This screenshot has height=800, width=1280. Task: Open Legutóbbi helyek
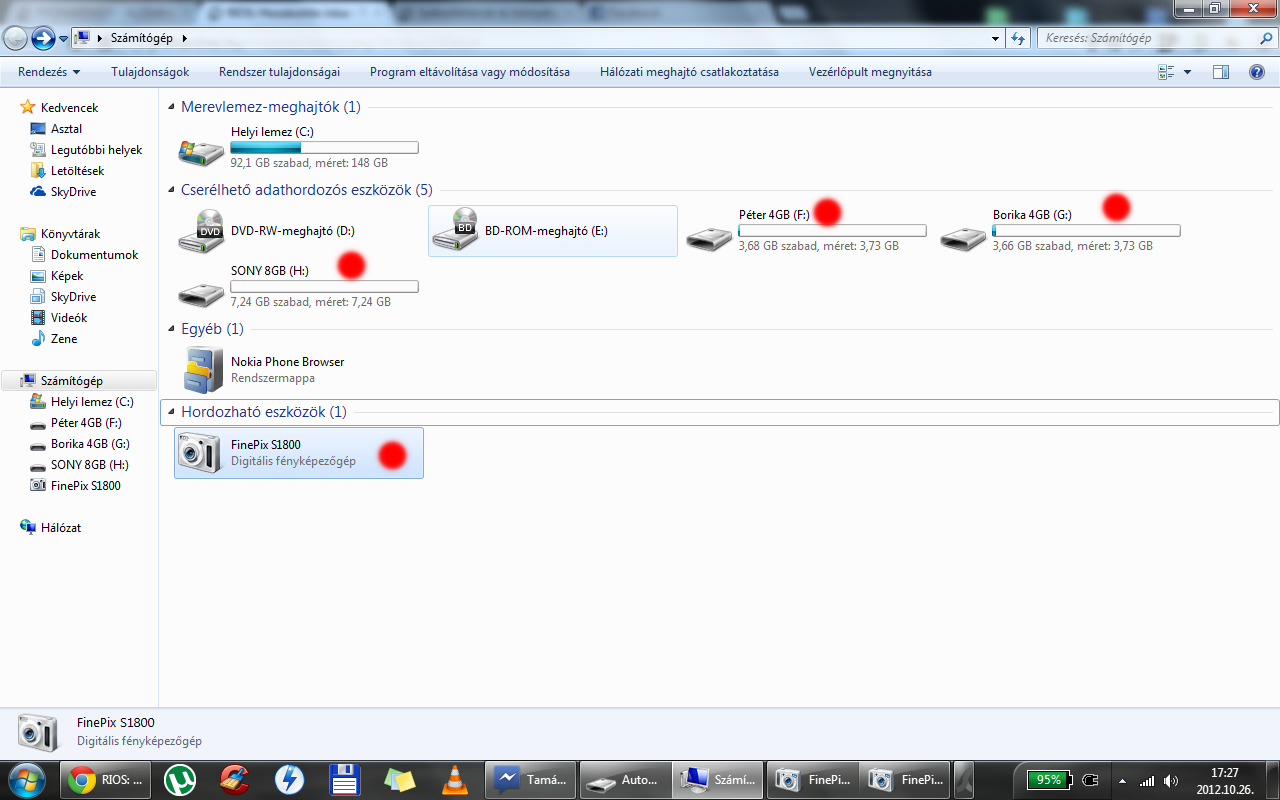[x=96, y=149]
